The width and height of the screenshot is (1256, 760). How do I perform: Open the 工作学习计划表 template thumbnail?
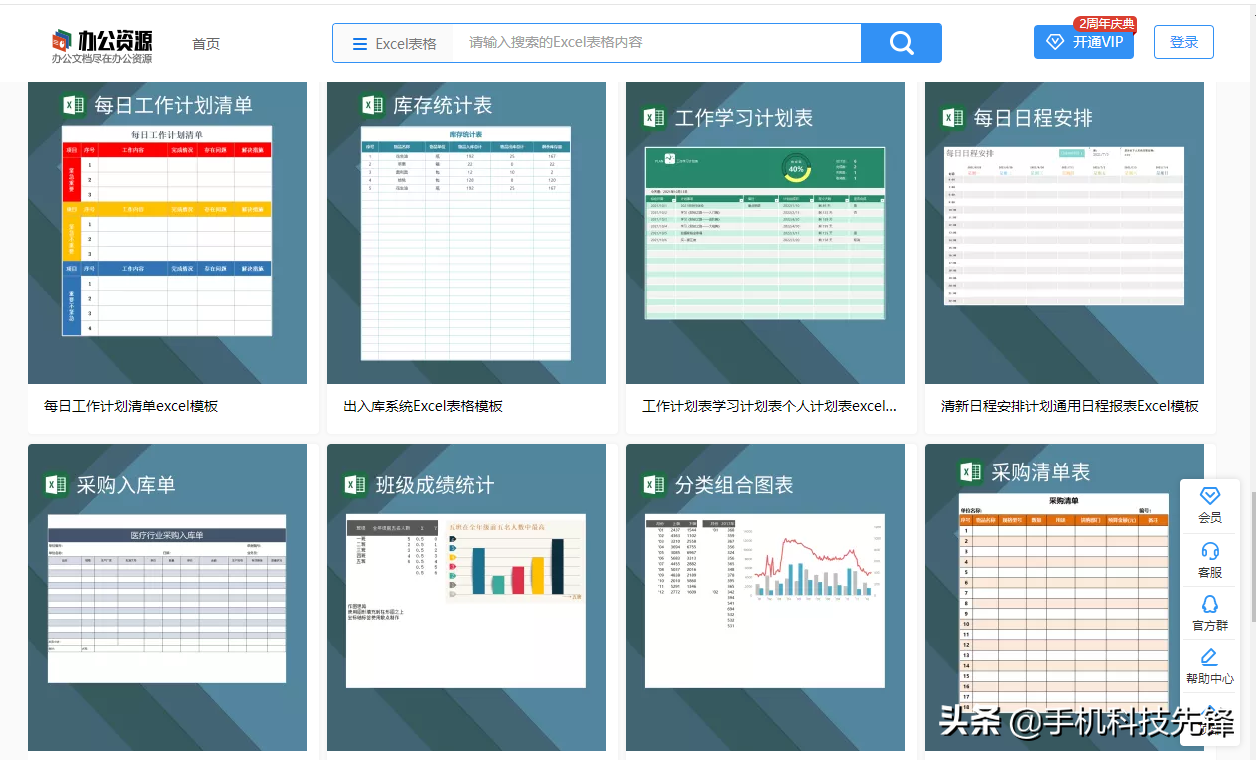pos(765,232)
